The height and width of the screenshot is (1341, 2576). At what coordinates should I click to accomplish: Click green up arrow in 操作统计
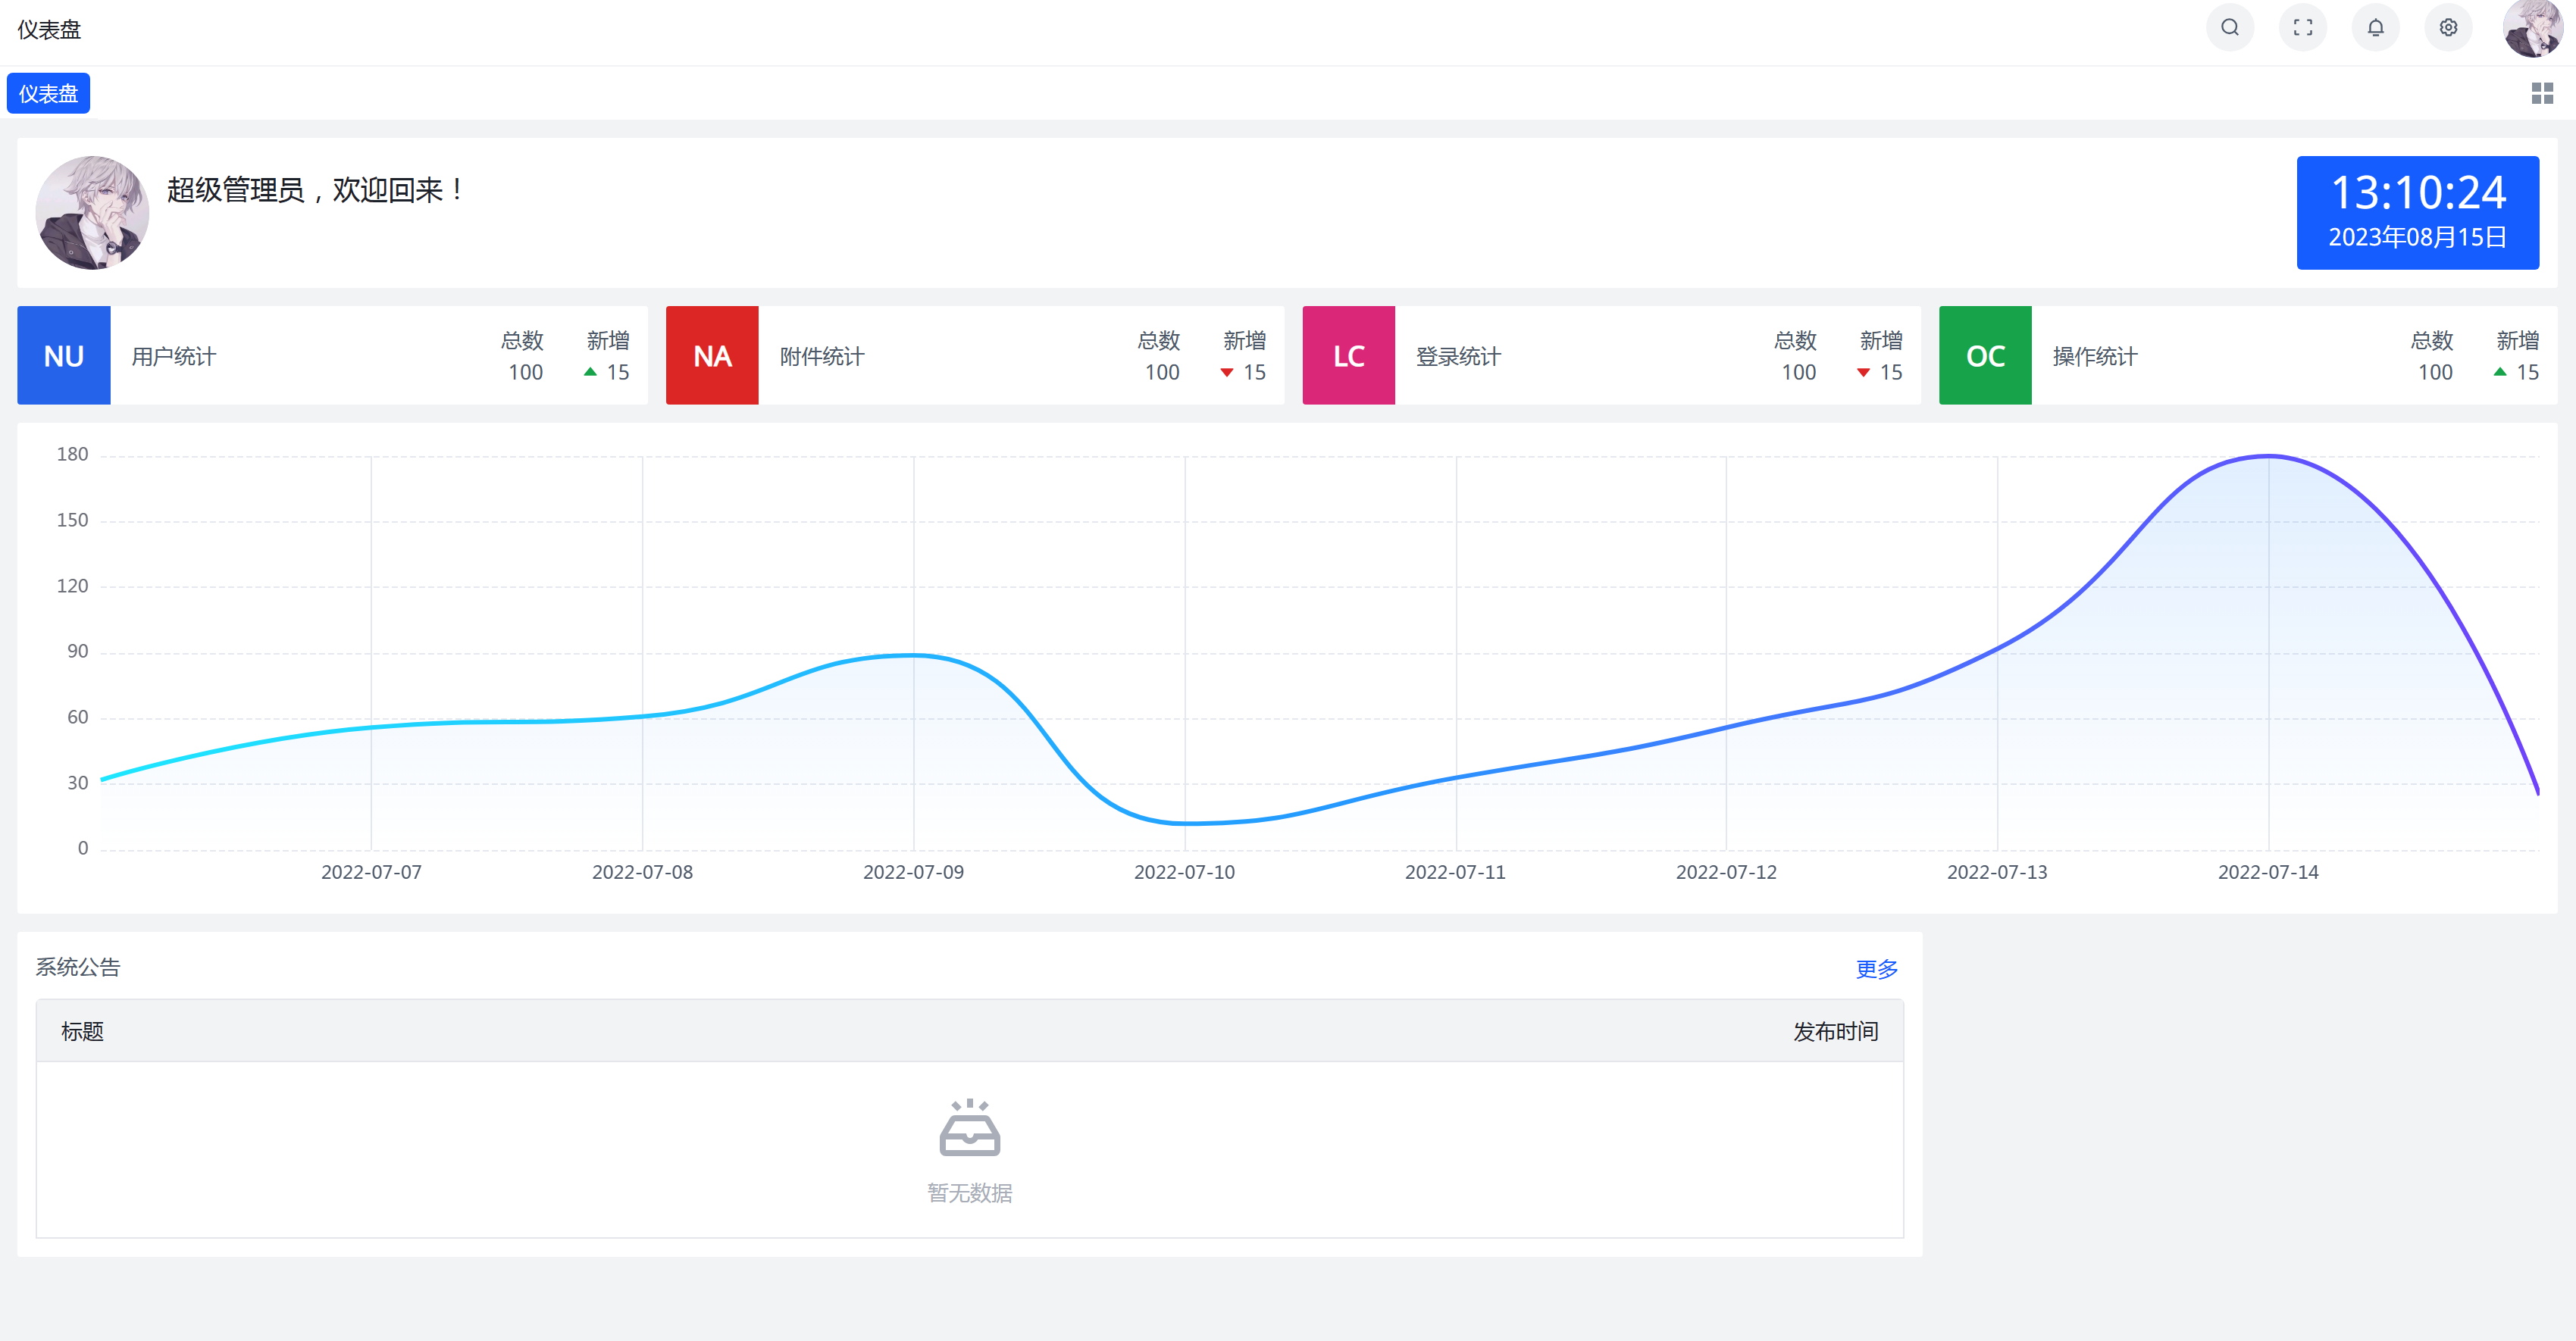click(x=2500, y=372)
